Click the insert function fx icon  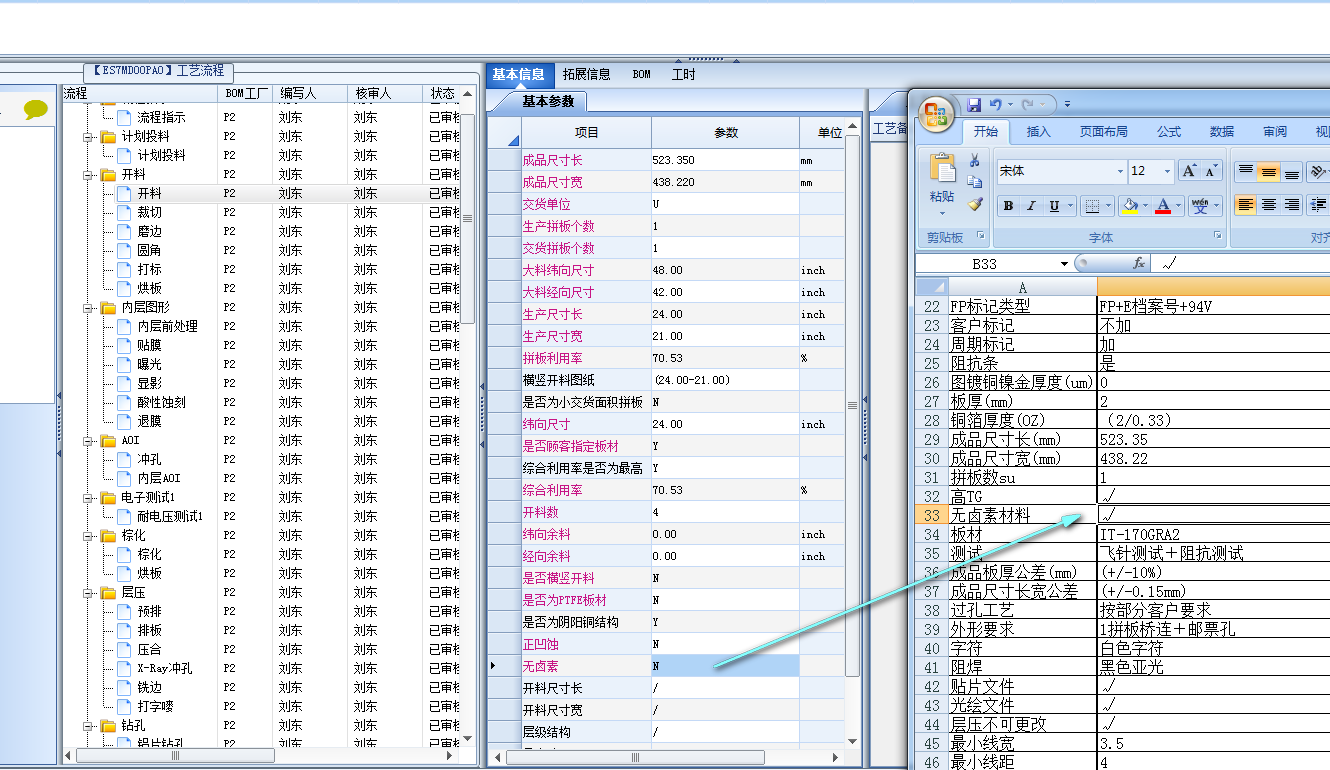[1138, 263]
